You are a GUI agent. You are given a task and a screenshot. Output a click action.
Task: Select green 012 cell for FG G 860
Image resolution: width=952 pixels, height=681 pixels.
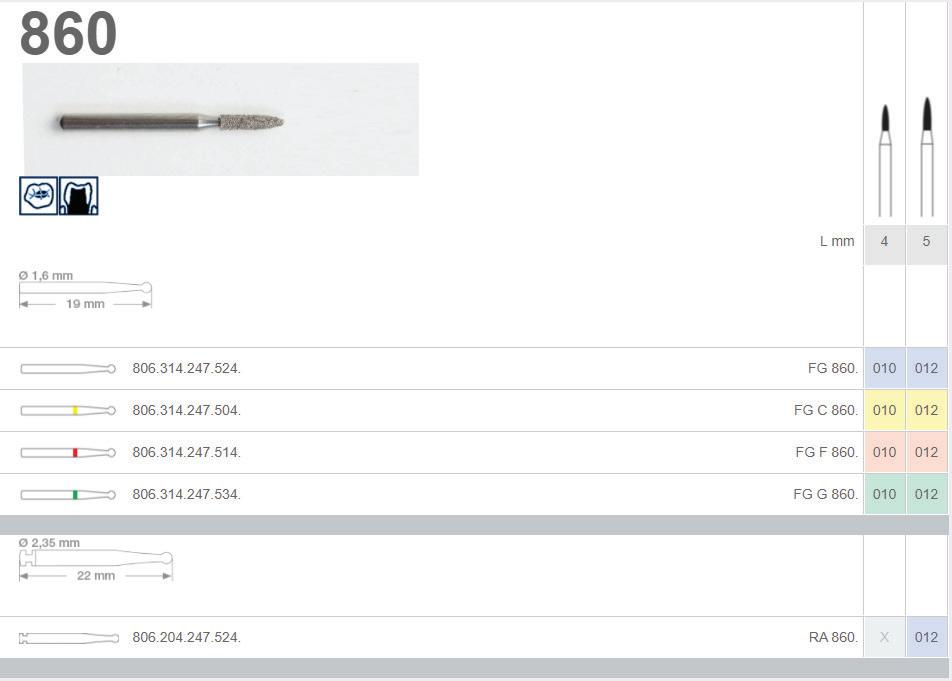(926, 494)
